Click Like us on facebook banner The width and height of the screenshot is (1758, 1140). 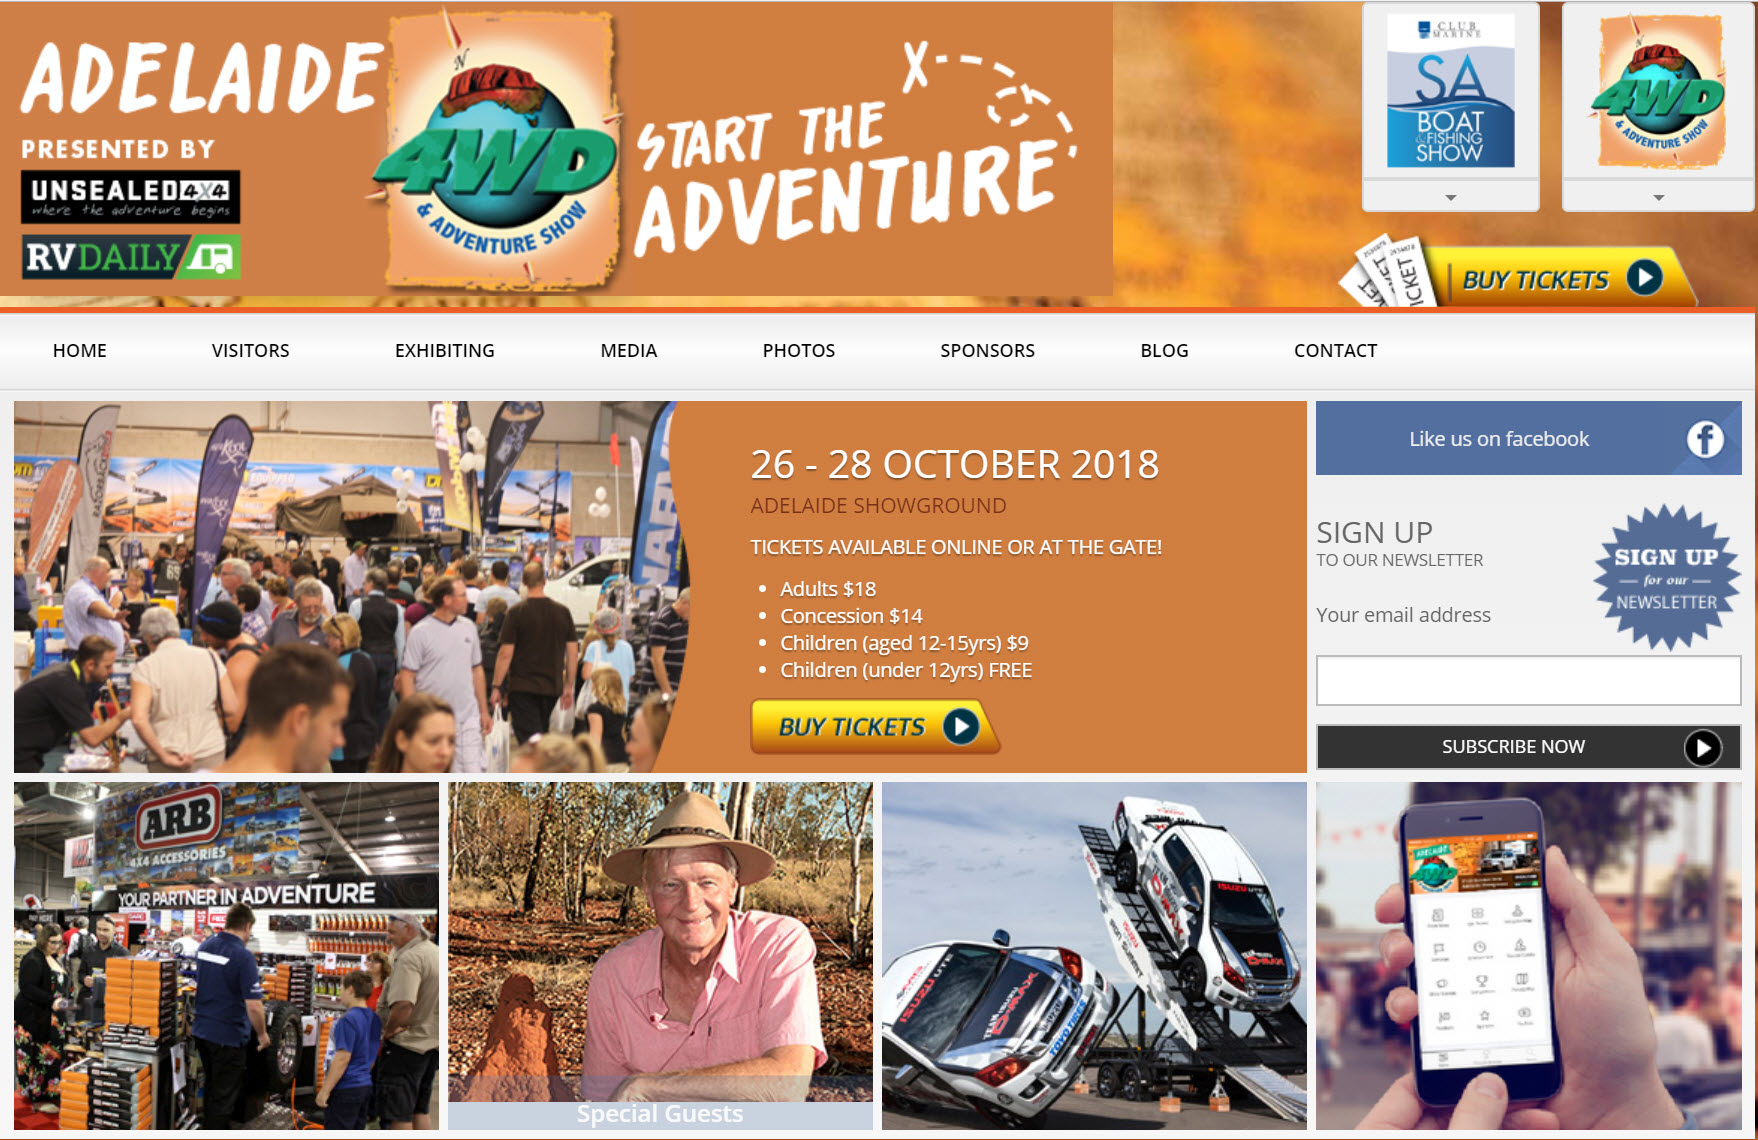tap(1528, 438)
